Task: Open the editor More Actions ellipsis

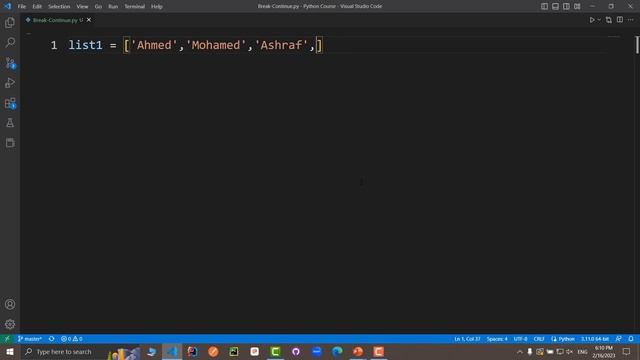Action: pos(631,20)
